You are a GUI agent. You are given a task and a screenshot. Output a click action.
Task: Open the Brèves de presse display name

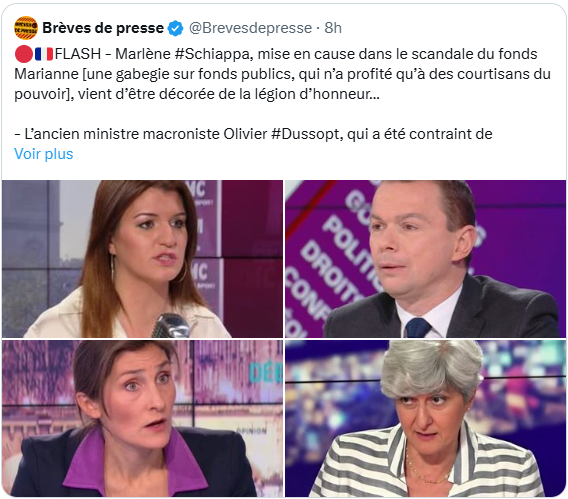point(103,28)
